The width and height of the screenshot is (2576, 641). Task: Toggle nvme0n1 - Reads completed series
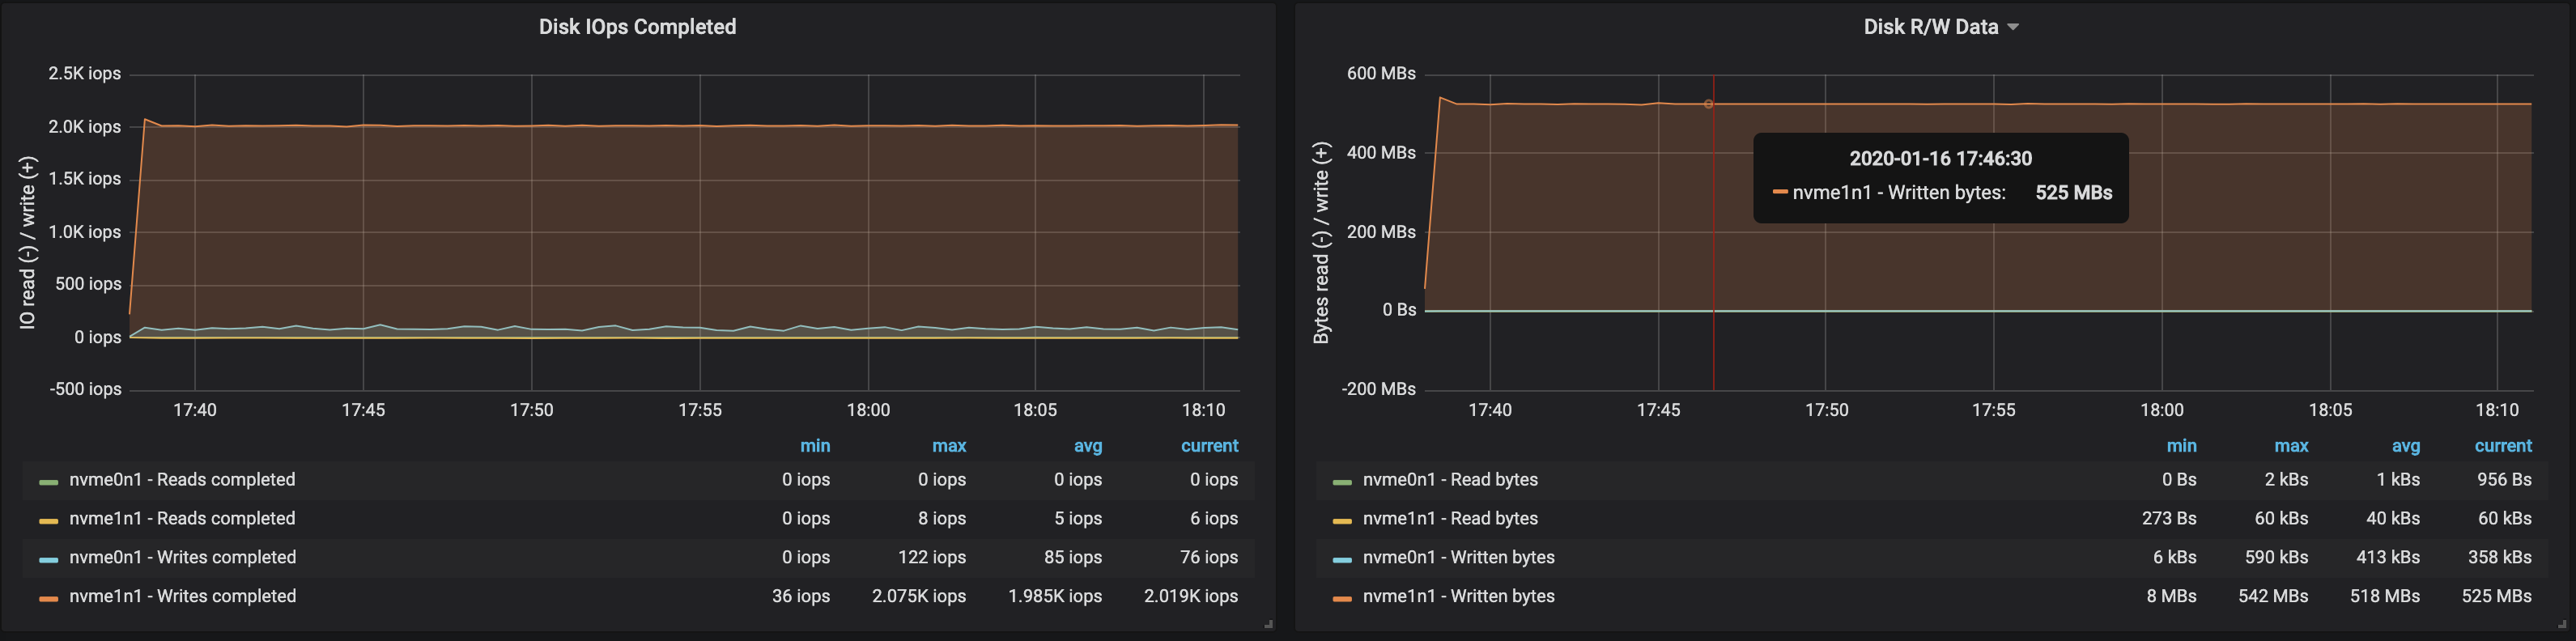182,480
